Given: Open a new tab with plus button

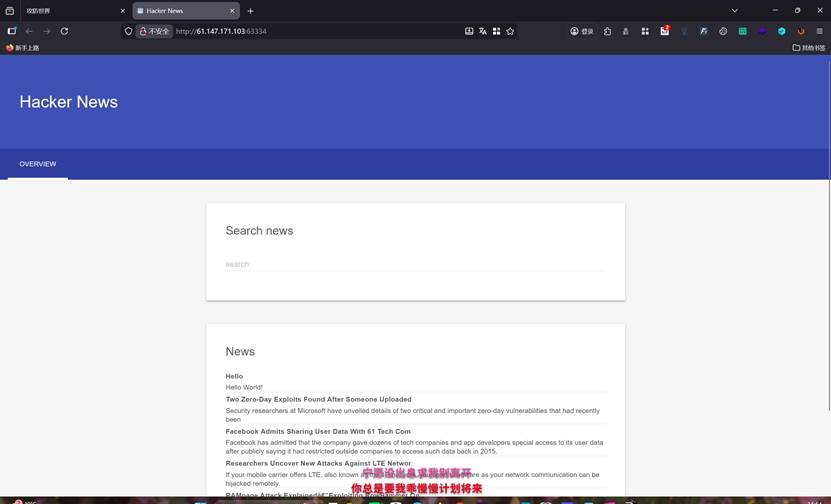Looking at the screenshot, I should pos(251,11).
